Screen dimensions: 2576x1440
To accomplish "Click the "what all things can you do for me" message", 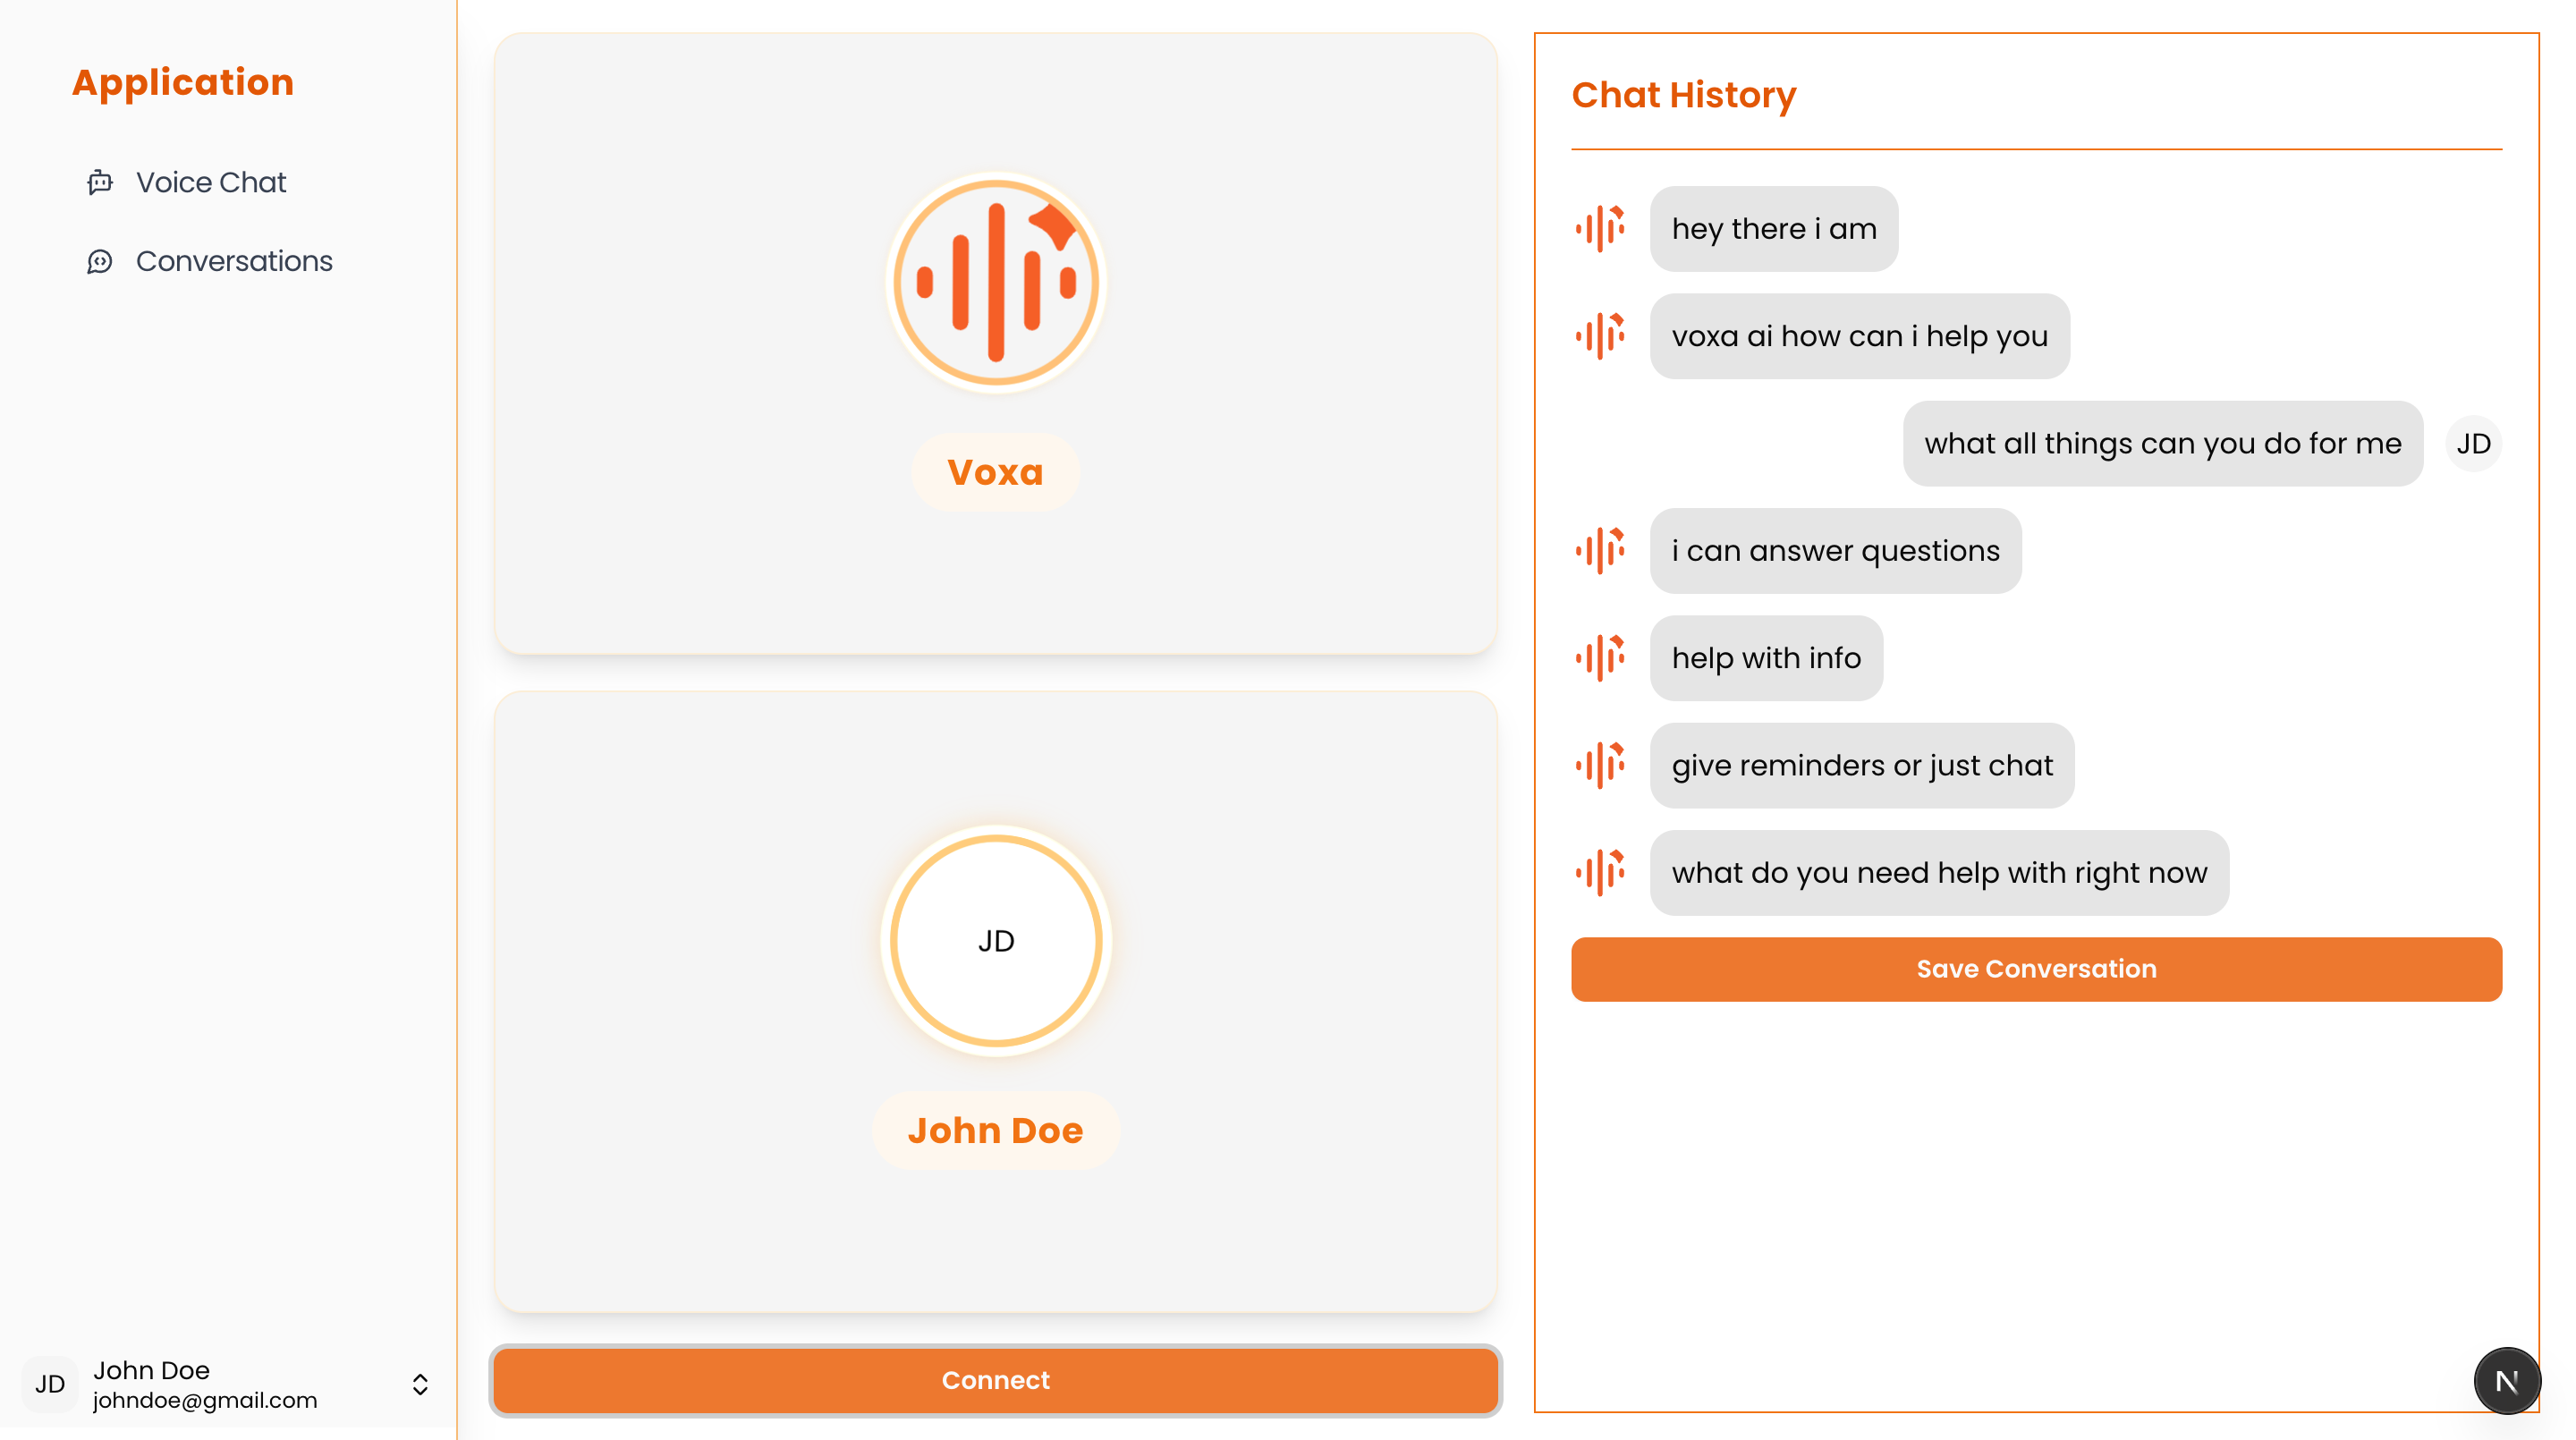I will tap(2162, 444).
